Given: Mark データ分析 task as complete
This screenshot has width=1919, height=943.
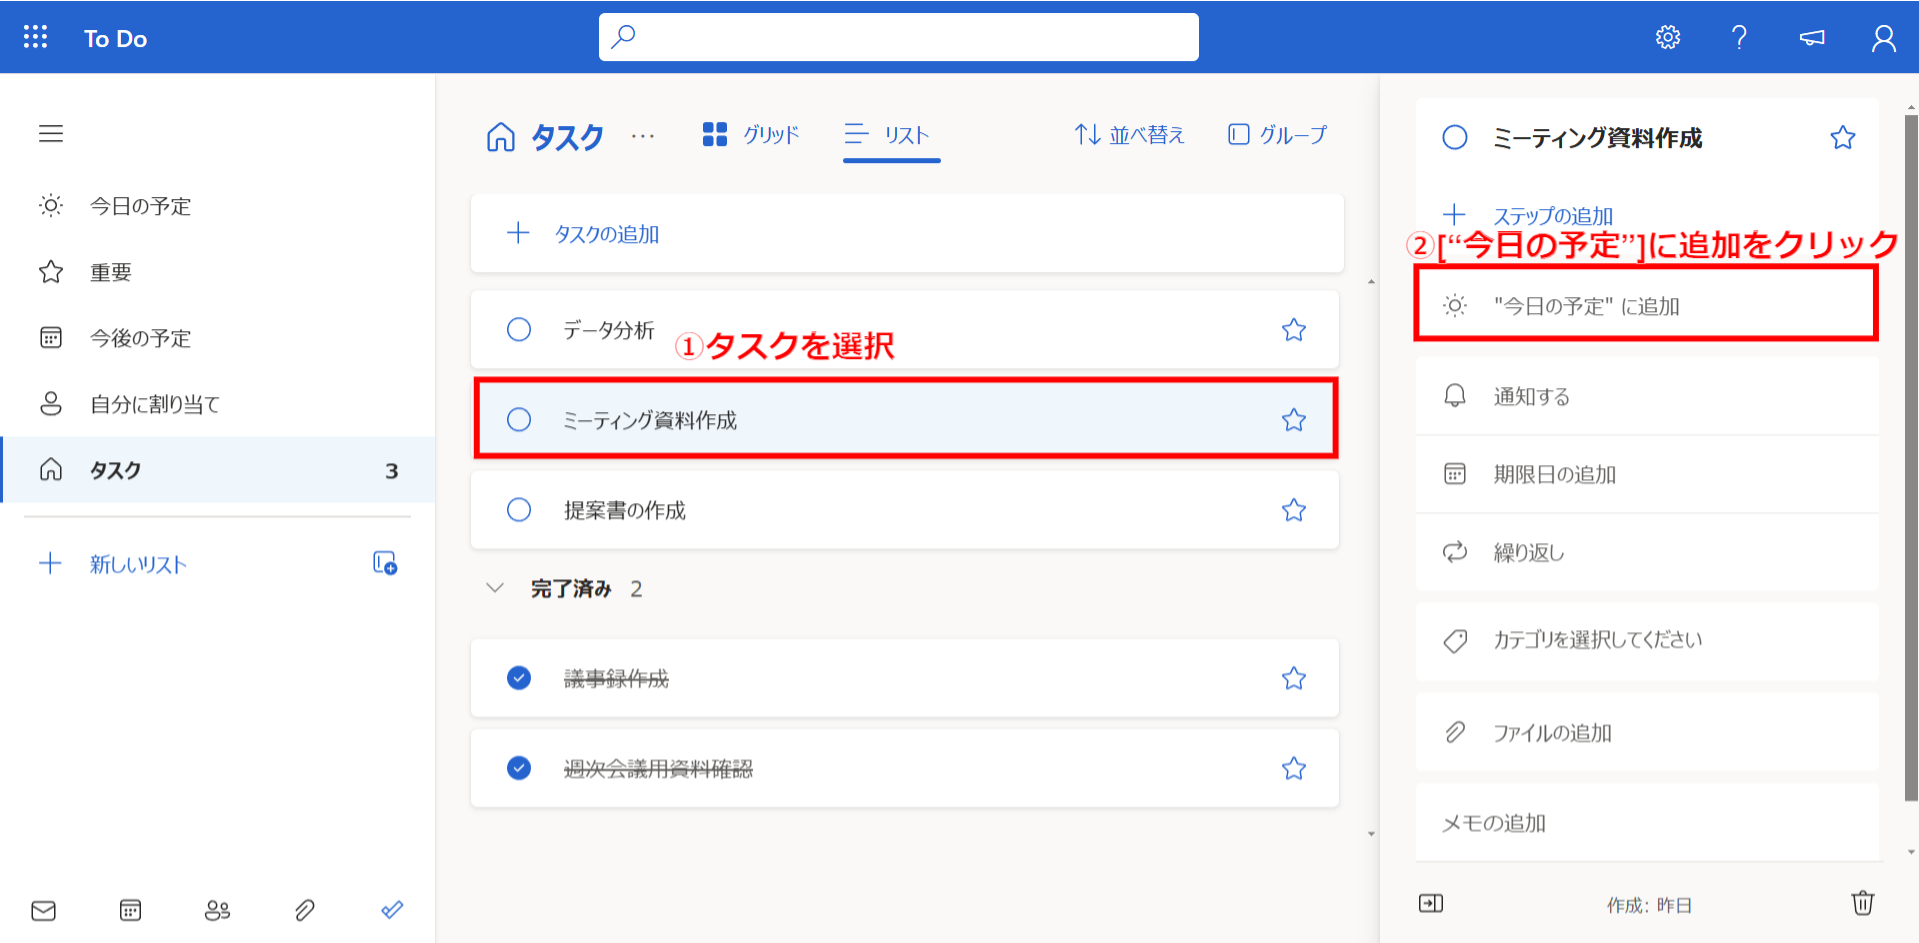Looking at the screenshot, I should (x=519, y=329).
